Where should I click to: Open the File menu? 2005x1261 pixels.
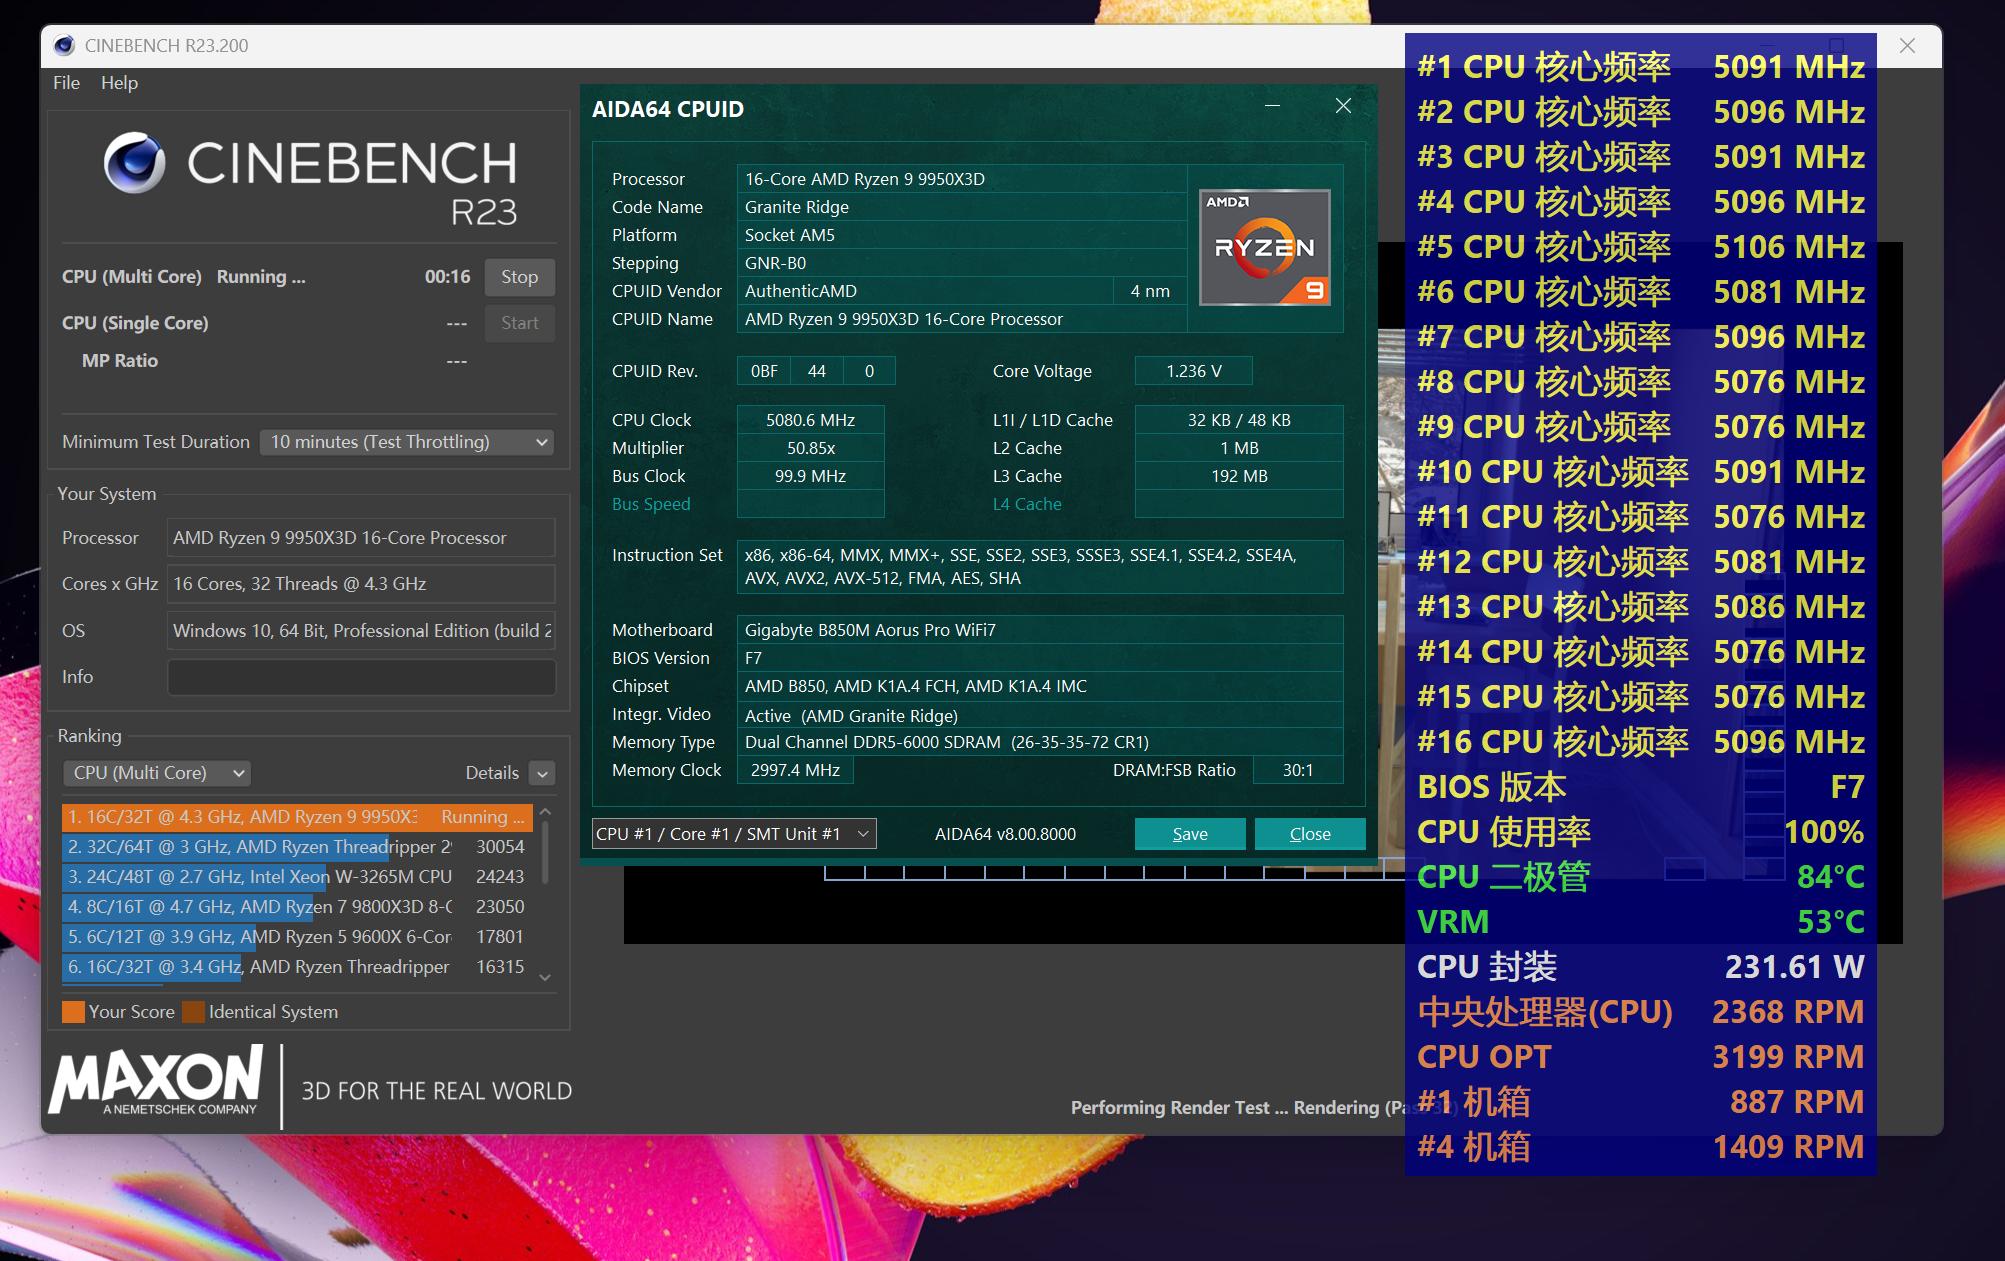pos(65,83)
